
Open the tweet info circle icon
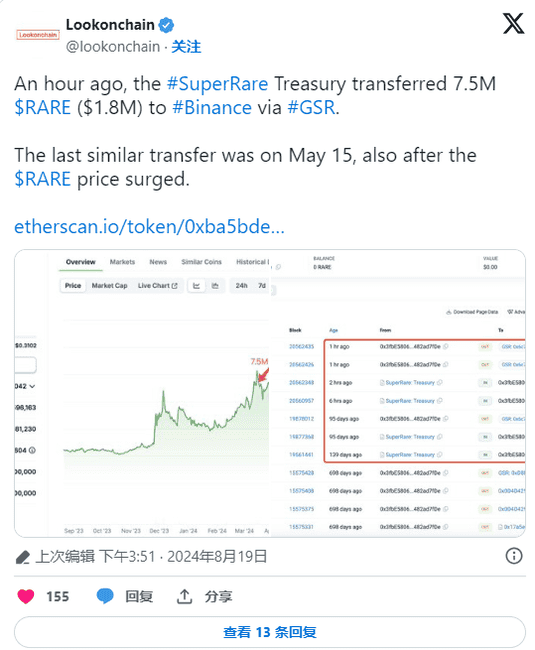click(514, 556)
